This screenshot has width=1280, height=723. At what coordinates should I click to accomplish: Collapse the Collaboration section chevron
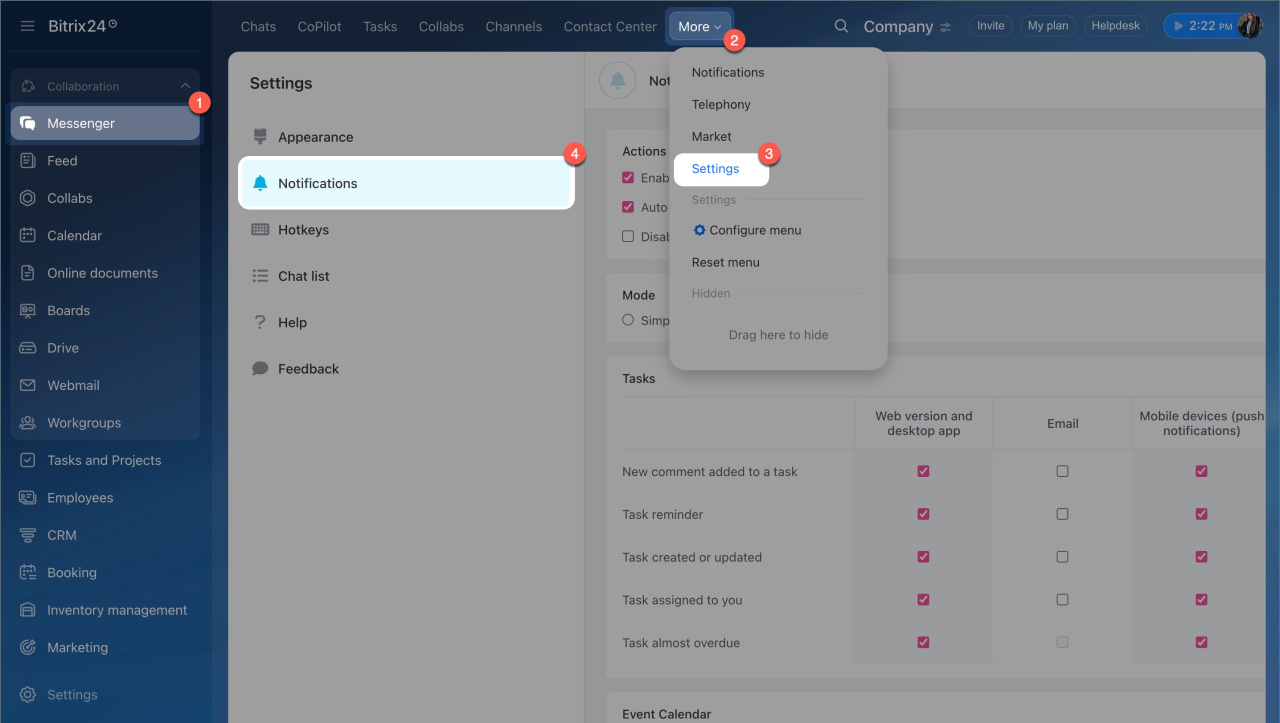[x=185, y=87]
